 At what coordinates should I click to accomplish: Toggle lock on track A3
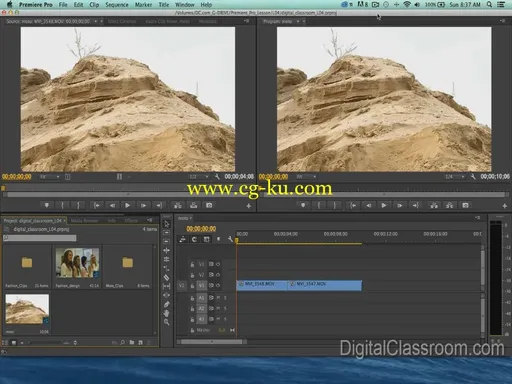(x=192, y=319)
